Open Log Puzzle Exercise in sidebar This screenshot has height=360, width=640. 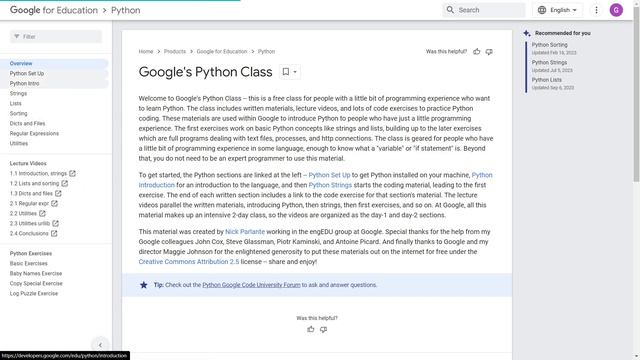(x=34, y=293)
